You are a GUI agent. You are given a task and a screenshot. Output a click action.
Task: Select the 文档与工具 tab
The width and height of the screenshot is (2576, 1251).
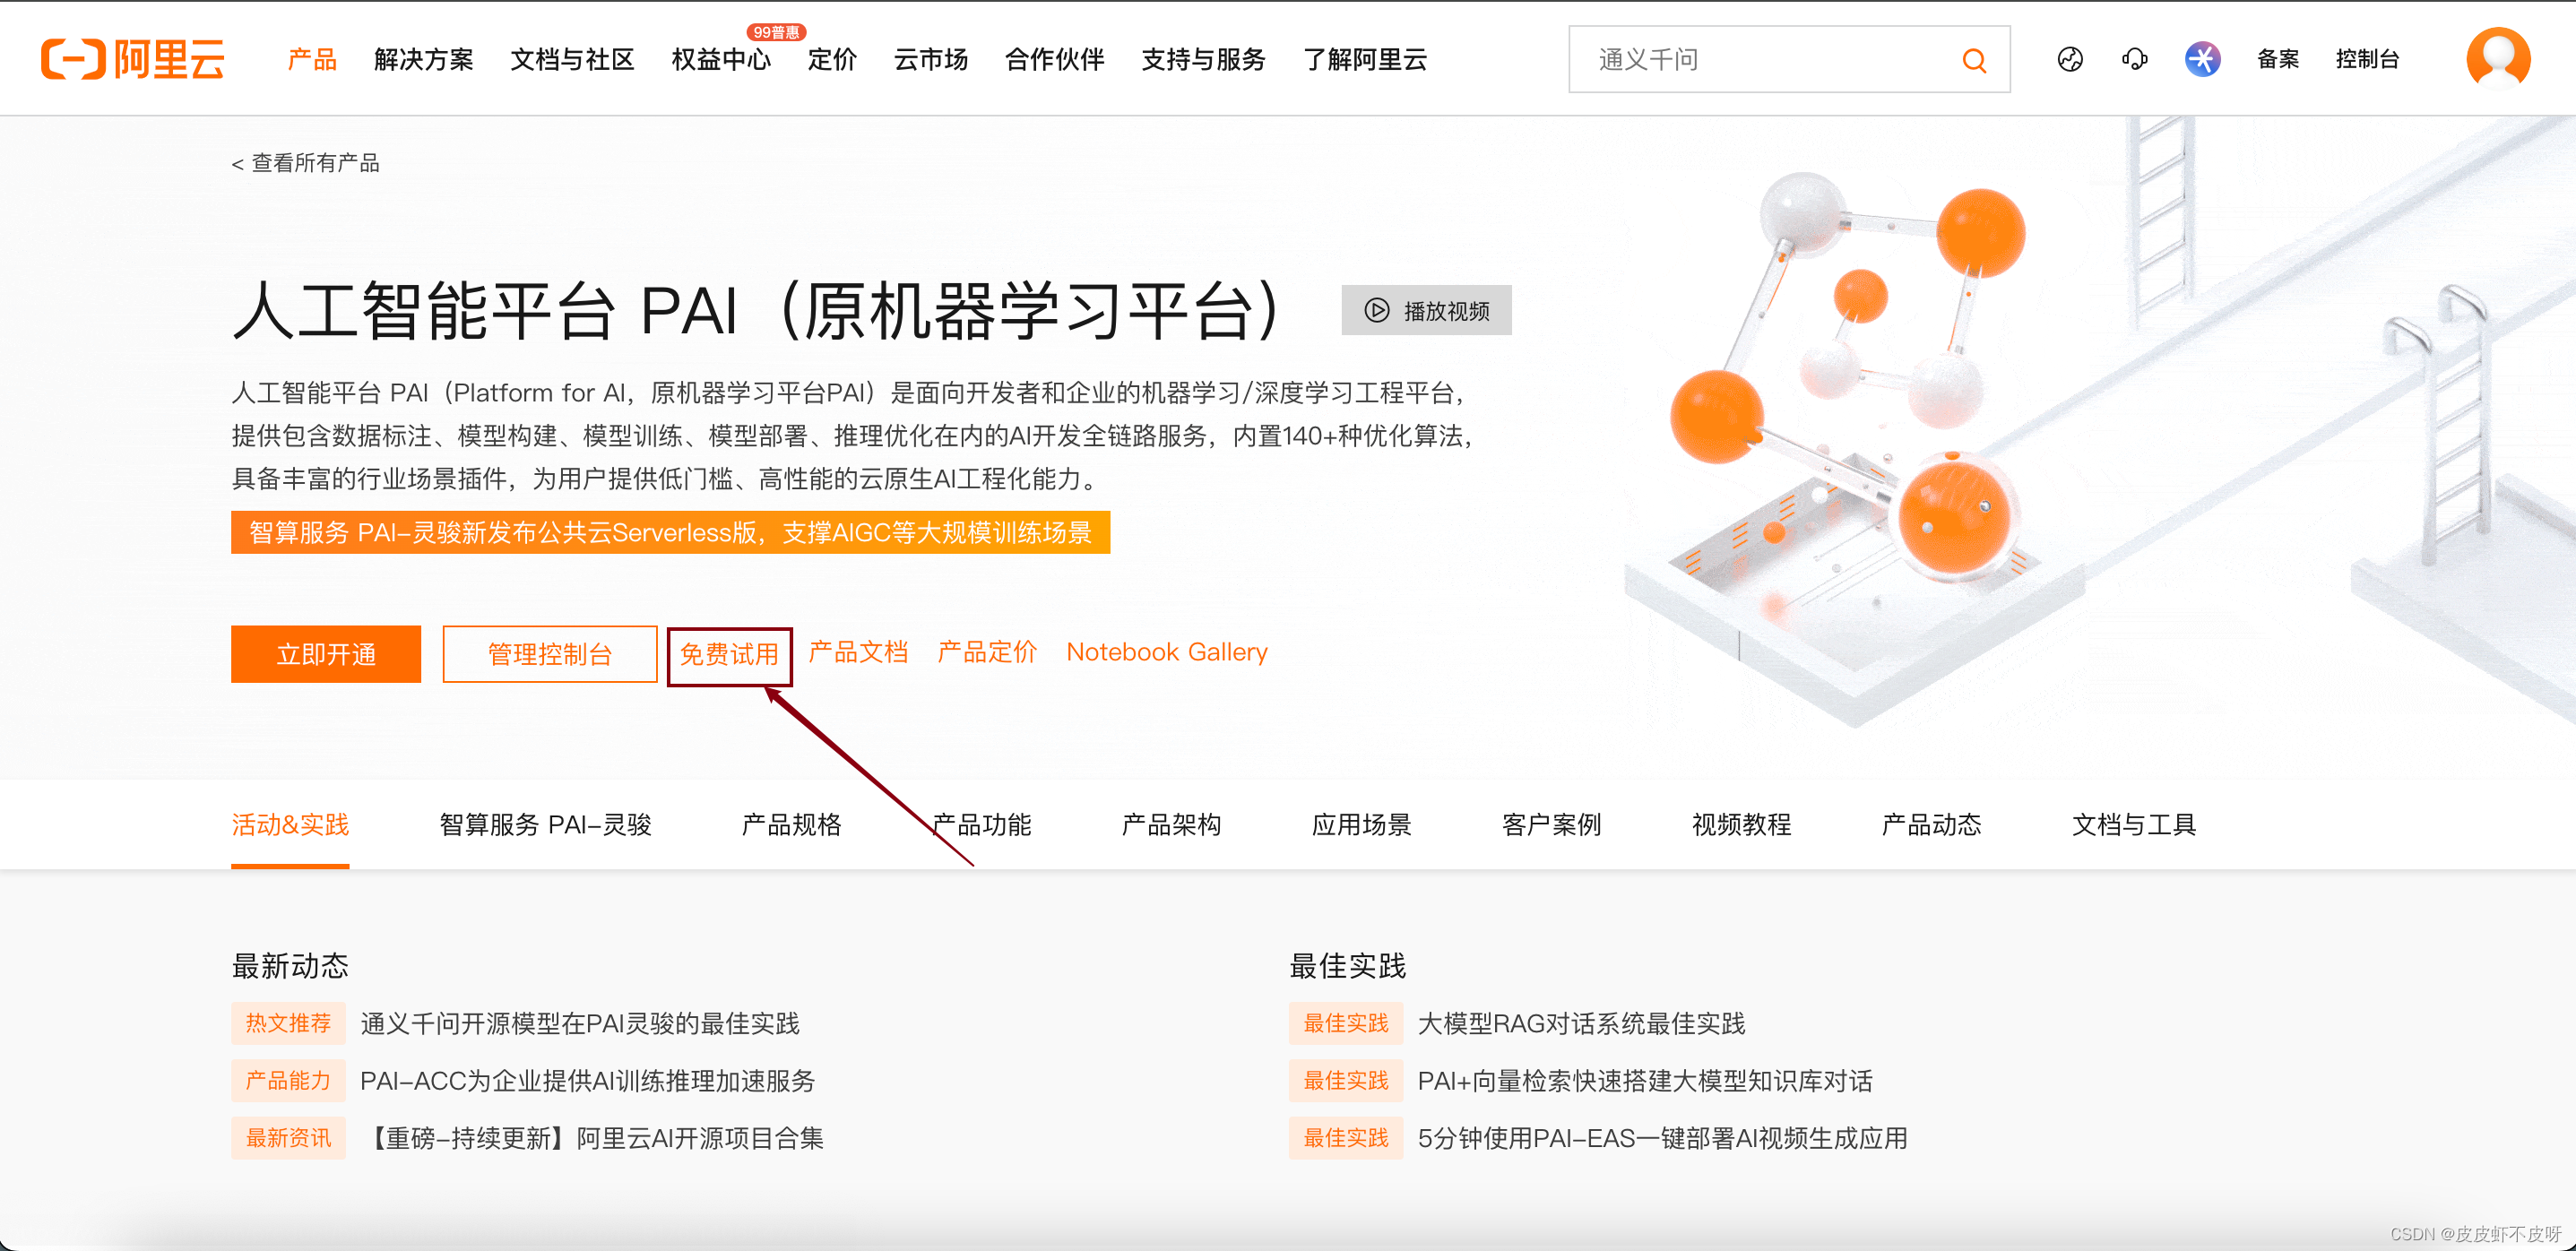point(2134,825)
